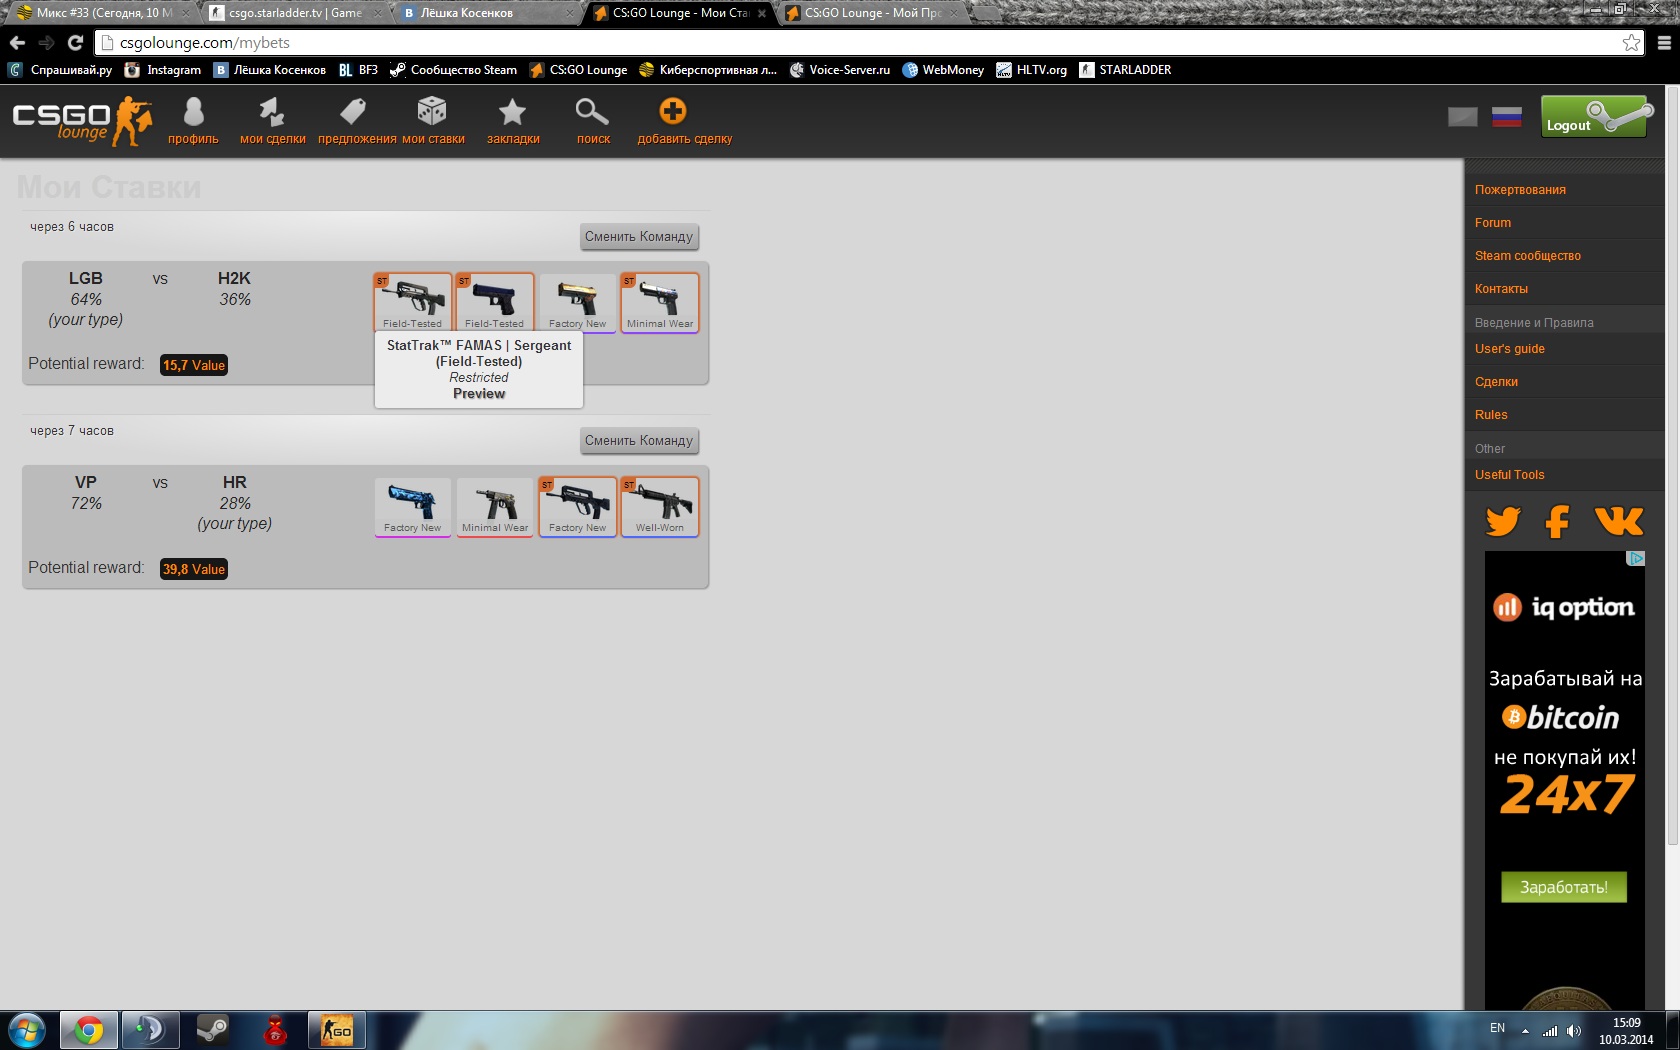Click Сменить Команду for LGB vs H2K
Viewport: 1680px width, 1050px height.
[639, 237]
